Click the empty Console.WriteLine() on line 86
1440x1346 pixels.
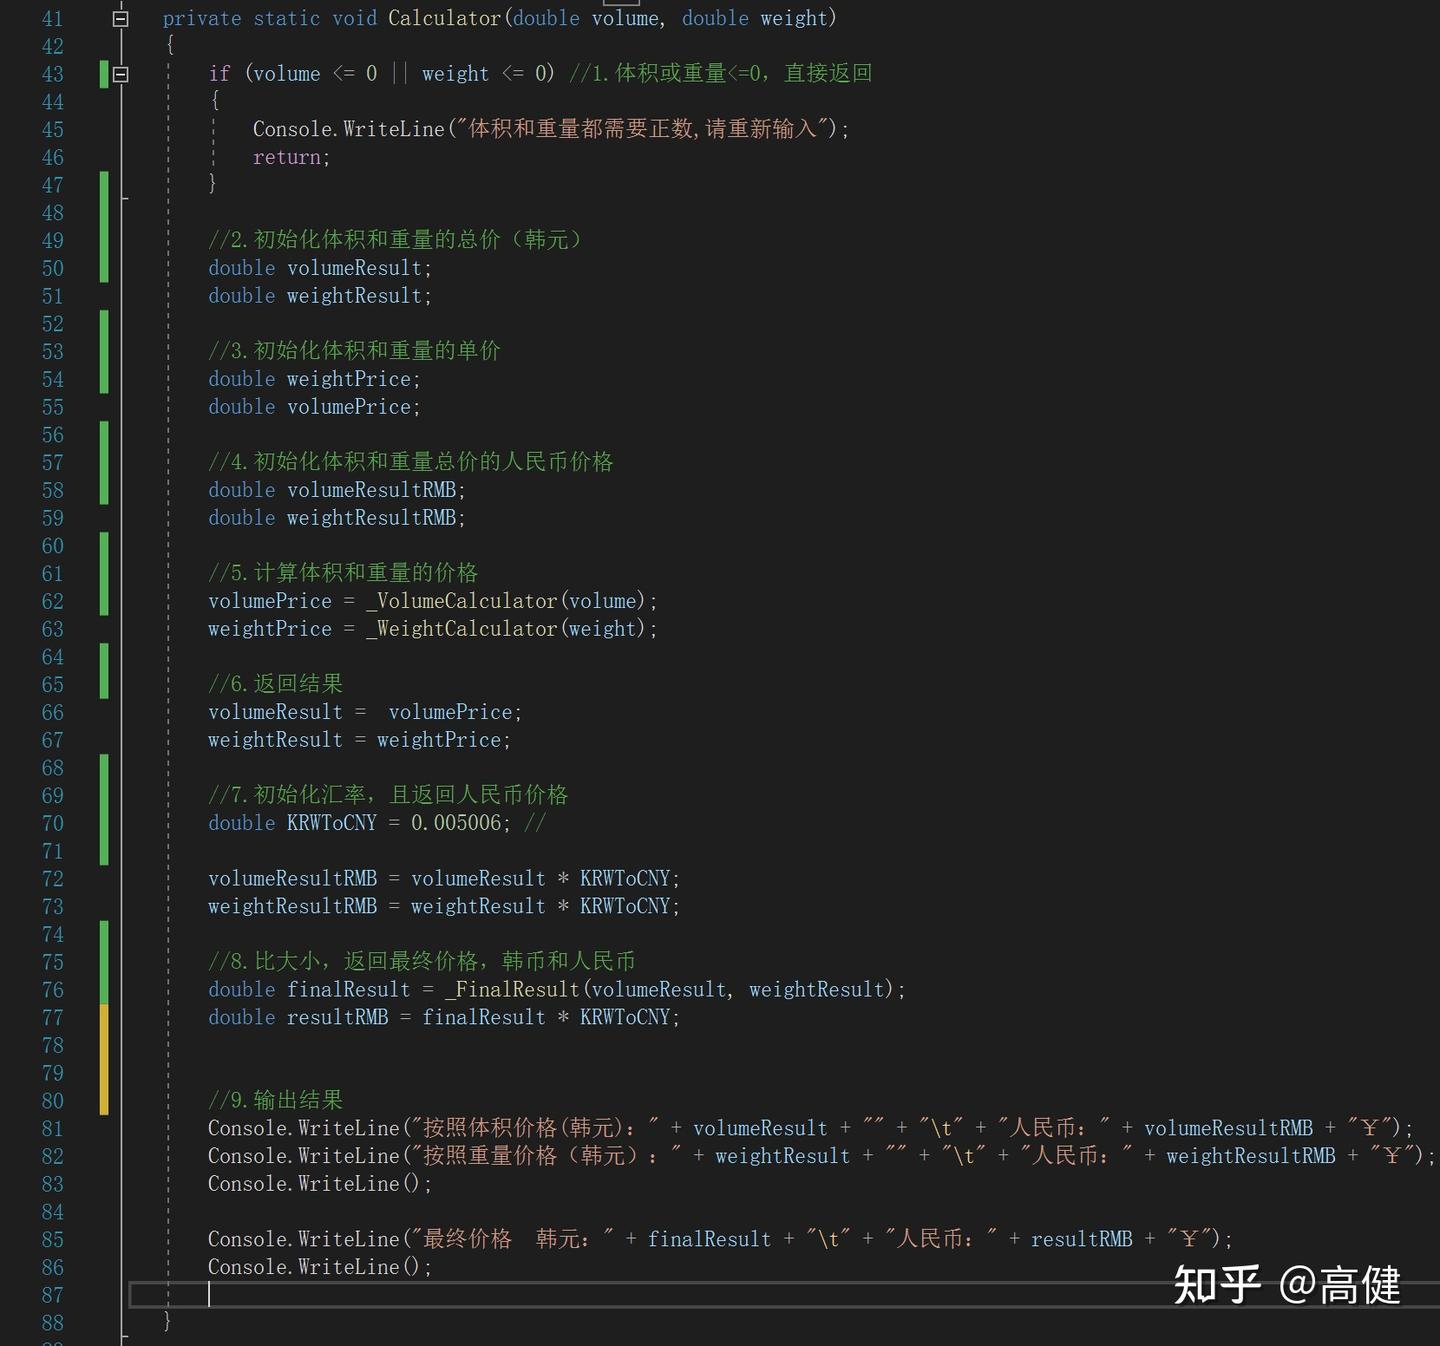pyautogui.click(x=320, y=1267)
